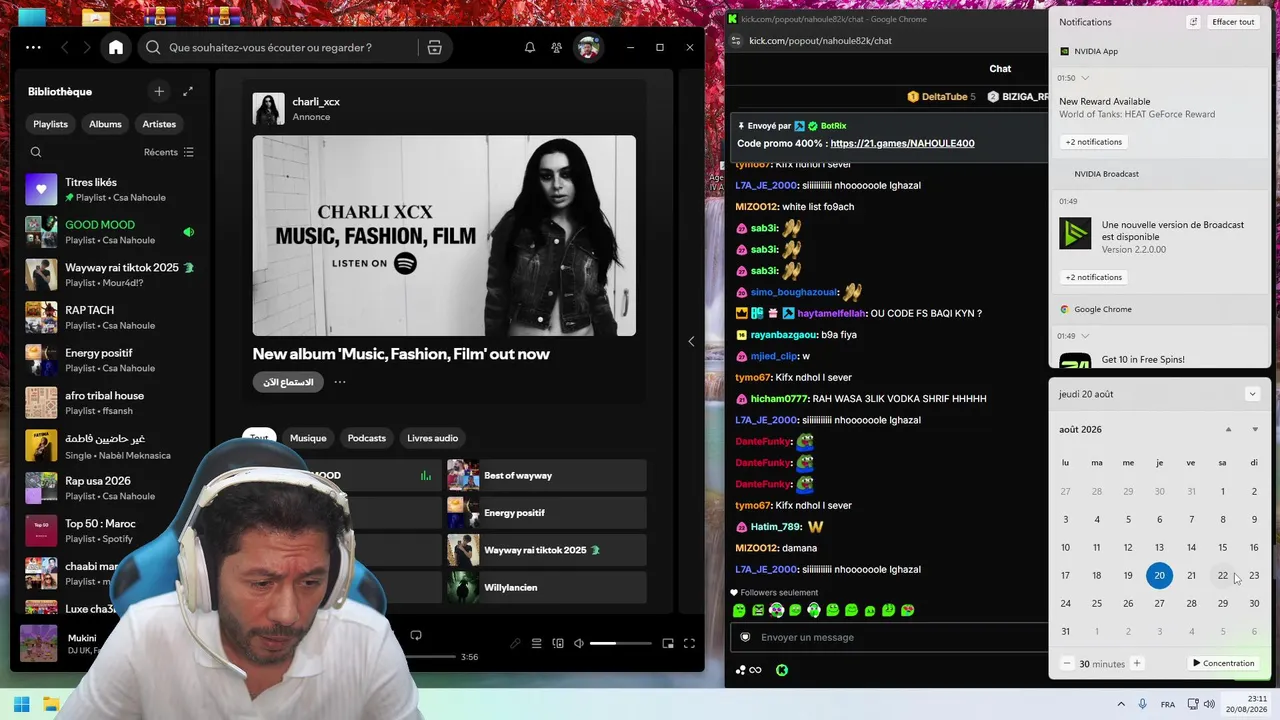The height and width of the screenshot is (720, 1280).
Task: Decrease focus minutes with minus button
Action: coord(1067,663)
